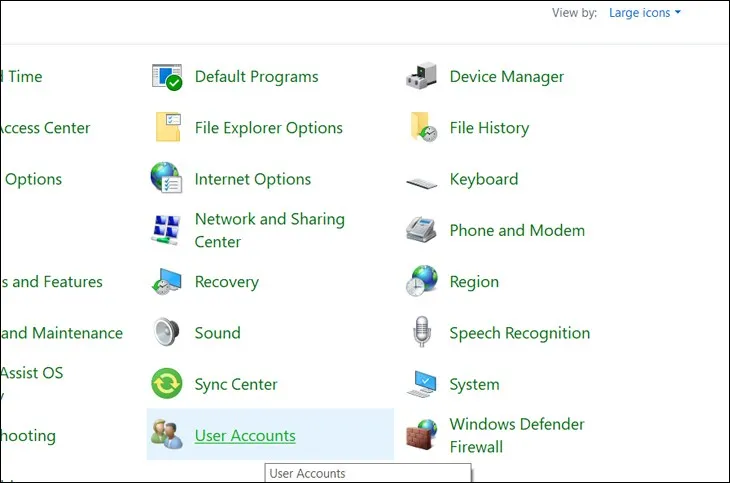The height and width of the screenshot is (483, 730).
Task: Click the Device Manager icon
Action: [421, 75]
